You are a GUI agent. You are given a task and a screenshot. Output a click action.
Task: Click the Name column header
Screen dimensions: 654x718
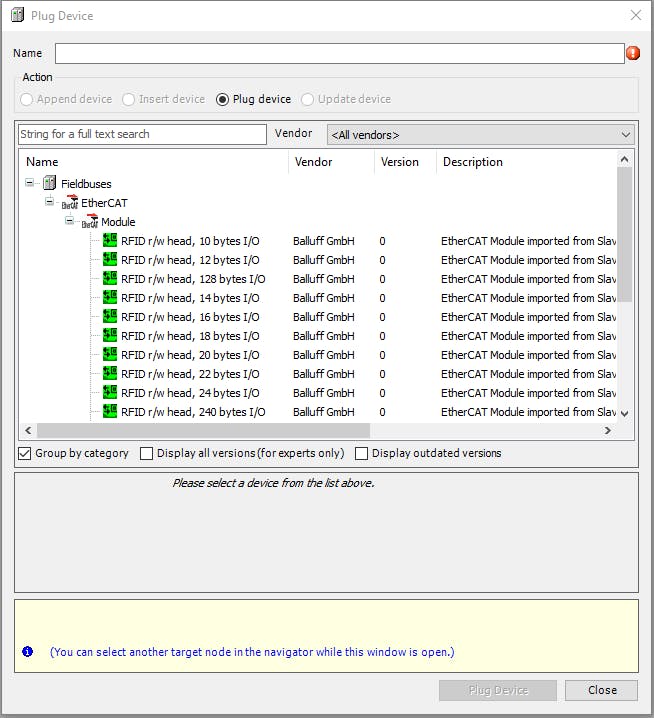click(x=153, y=162)
